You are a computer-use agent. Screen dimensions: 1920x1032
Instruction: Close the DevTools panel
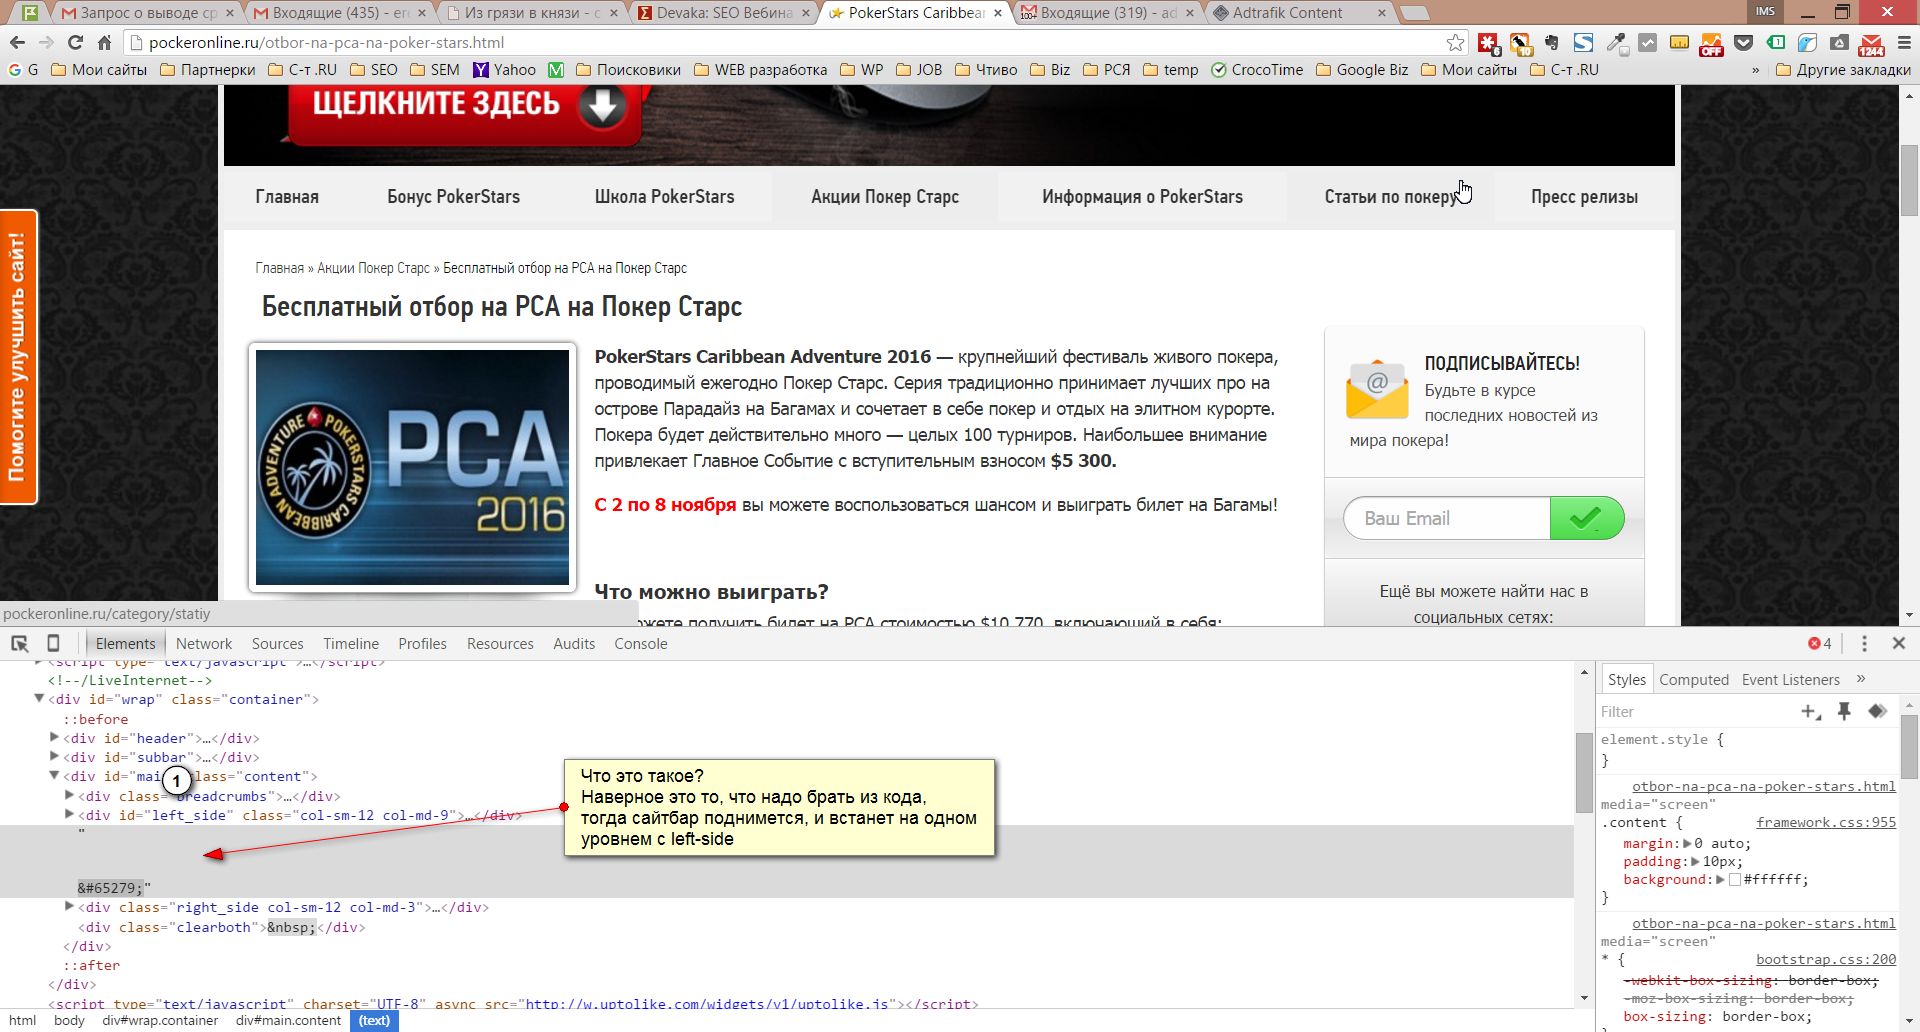point(1899,644)
